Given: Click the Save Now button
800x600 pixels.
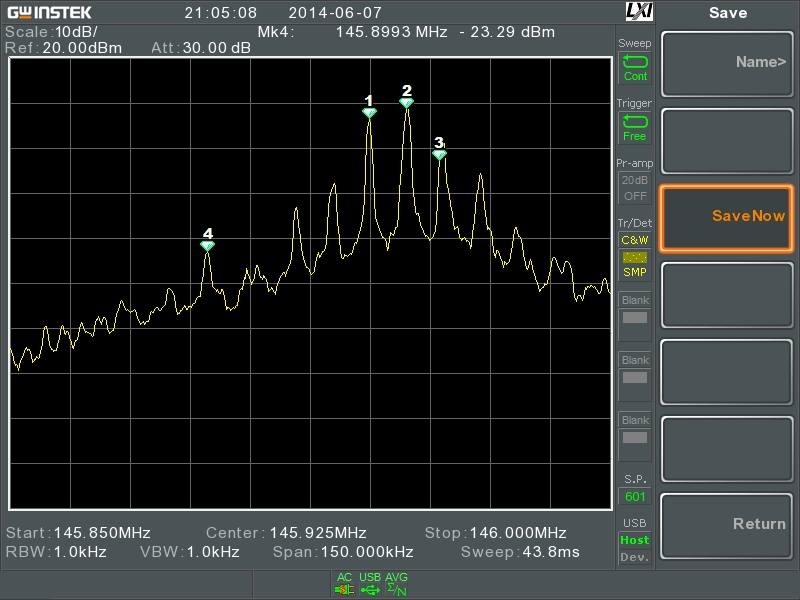Looking at the screenshot, I should point(727,218).
